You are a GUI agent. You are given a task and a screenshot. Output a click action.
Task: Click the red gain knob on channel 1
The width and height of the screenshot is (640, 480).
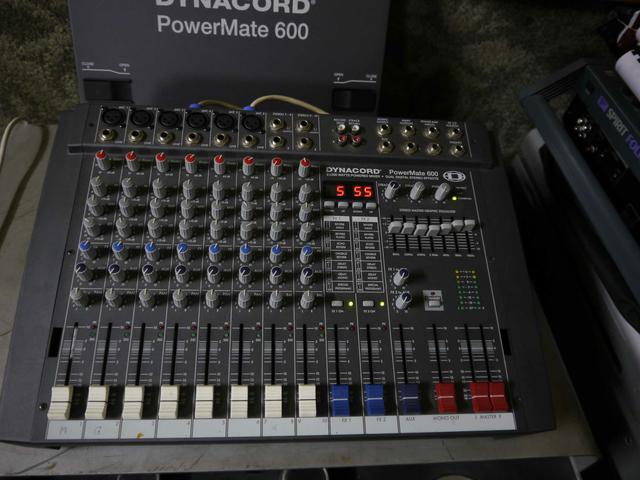point(101,158)
